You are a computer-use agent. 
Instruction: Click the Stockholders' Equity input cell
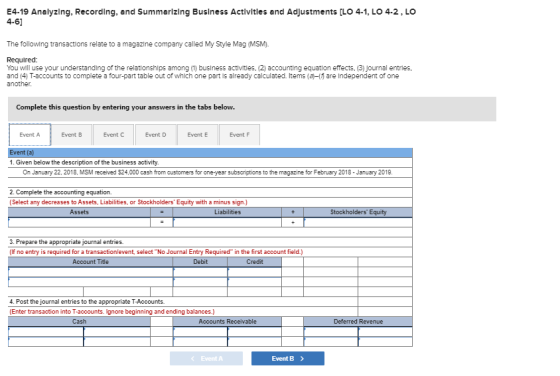[x=358, y=222]
